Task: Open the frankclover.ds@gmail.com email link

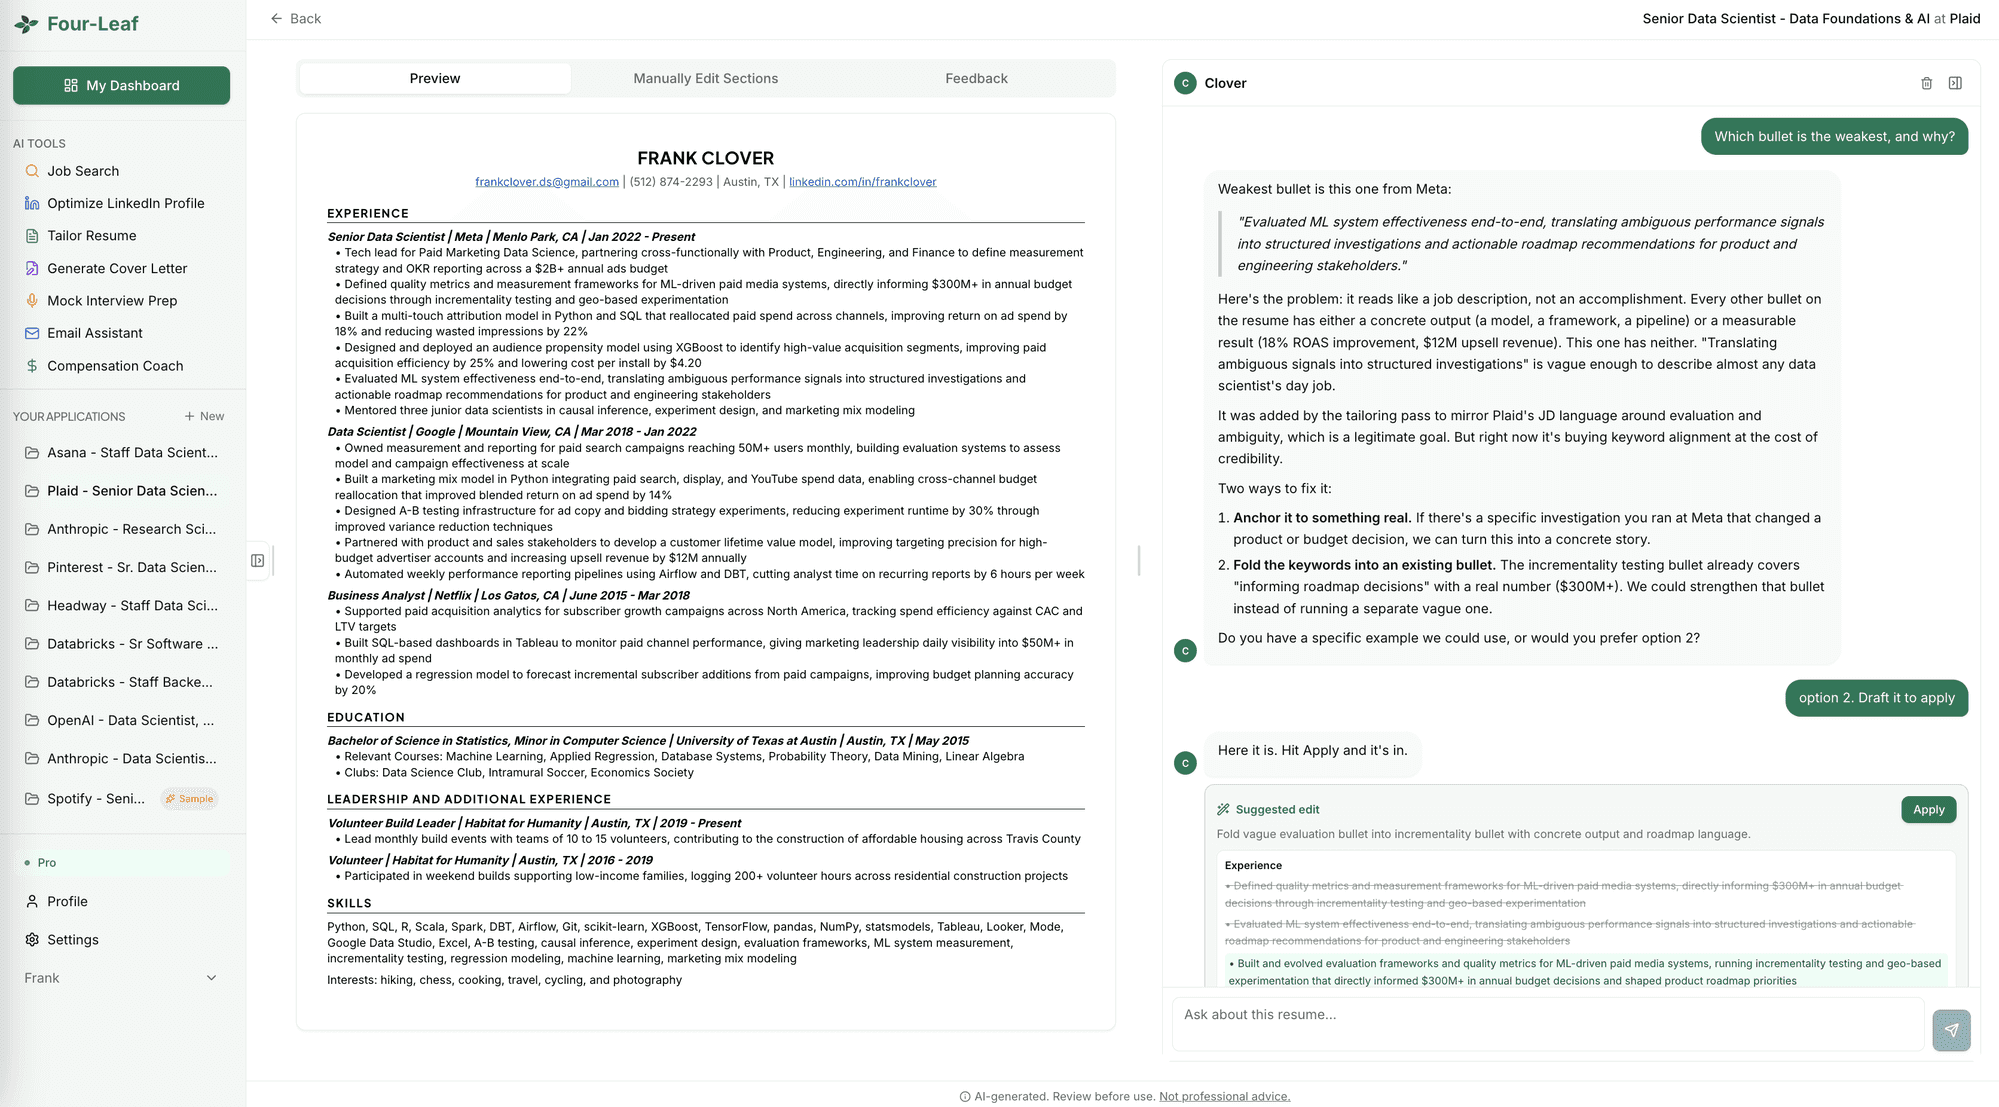Action: point(547,182)
